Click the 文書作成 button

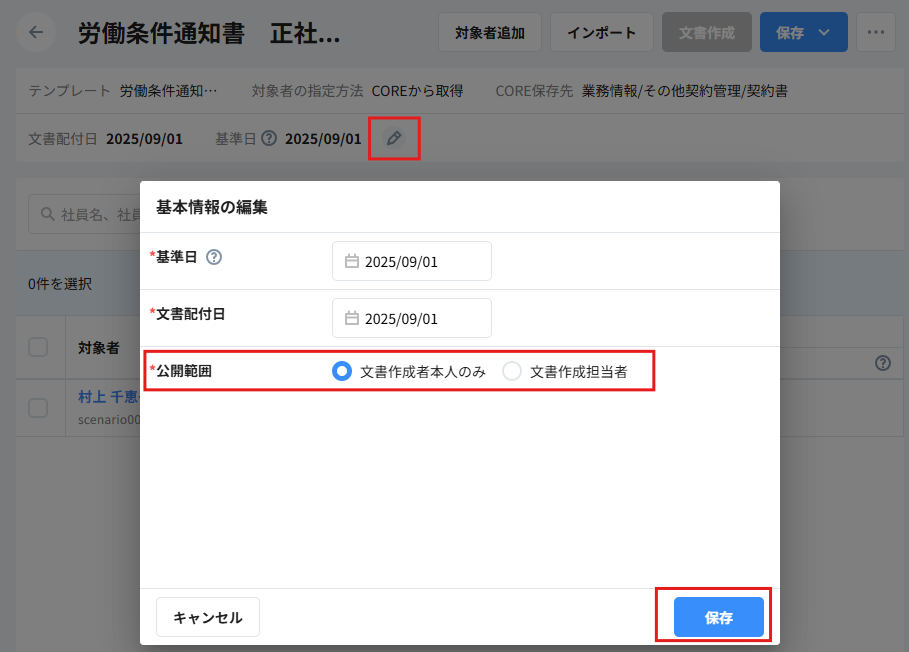coord(706,32)
